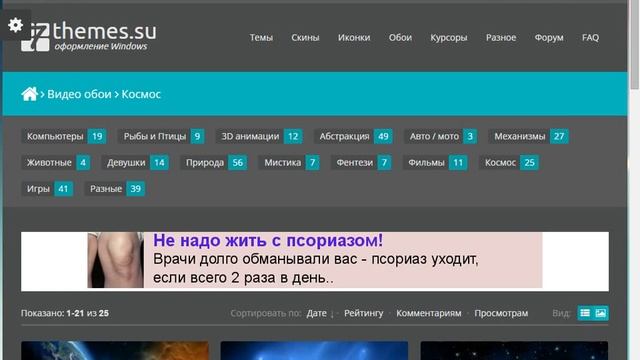Select Компьютеры category tag
Image resolution: width=640 pixels, height=360 pixels.
pyautogui.click(x=64, y=136)
